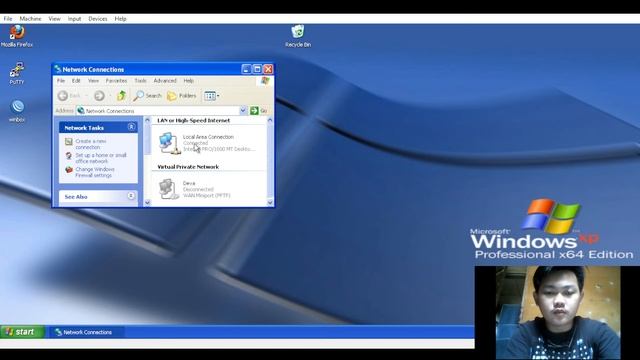This screenshot has width=640, height=360.
Task: Click the Windows Start button
Action: click(21, 332)
